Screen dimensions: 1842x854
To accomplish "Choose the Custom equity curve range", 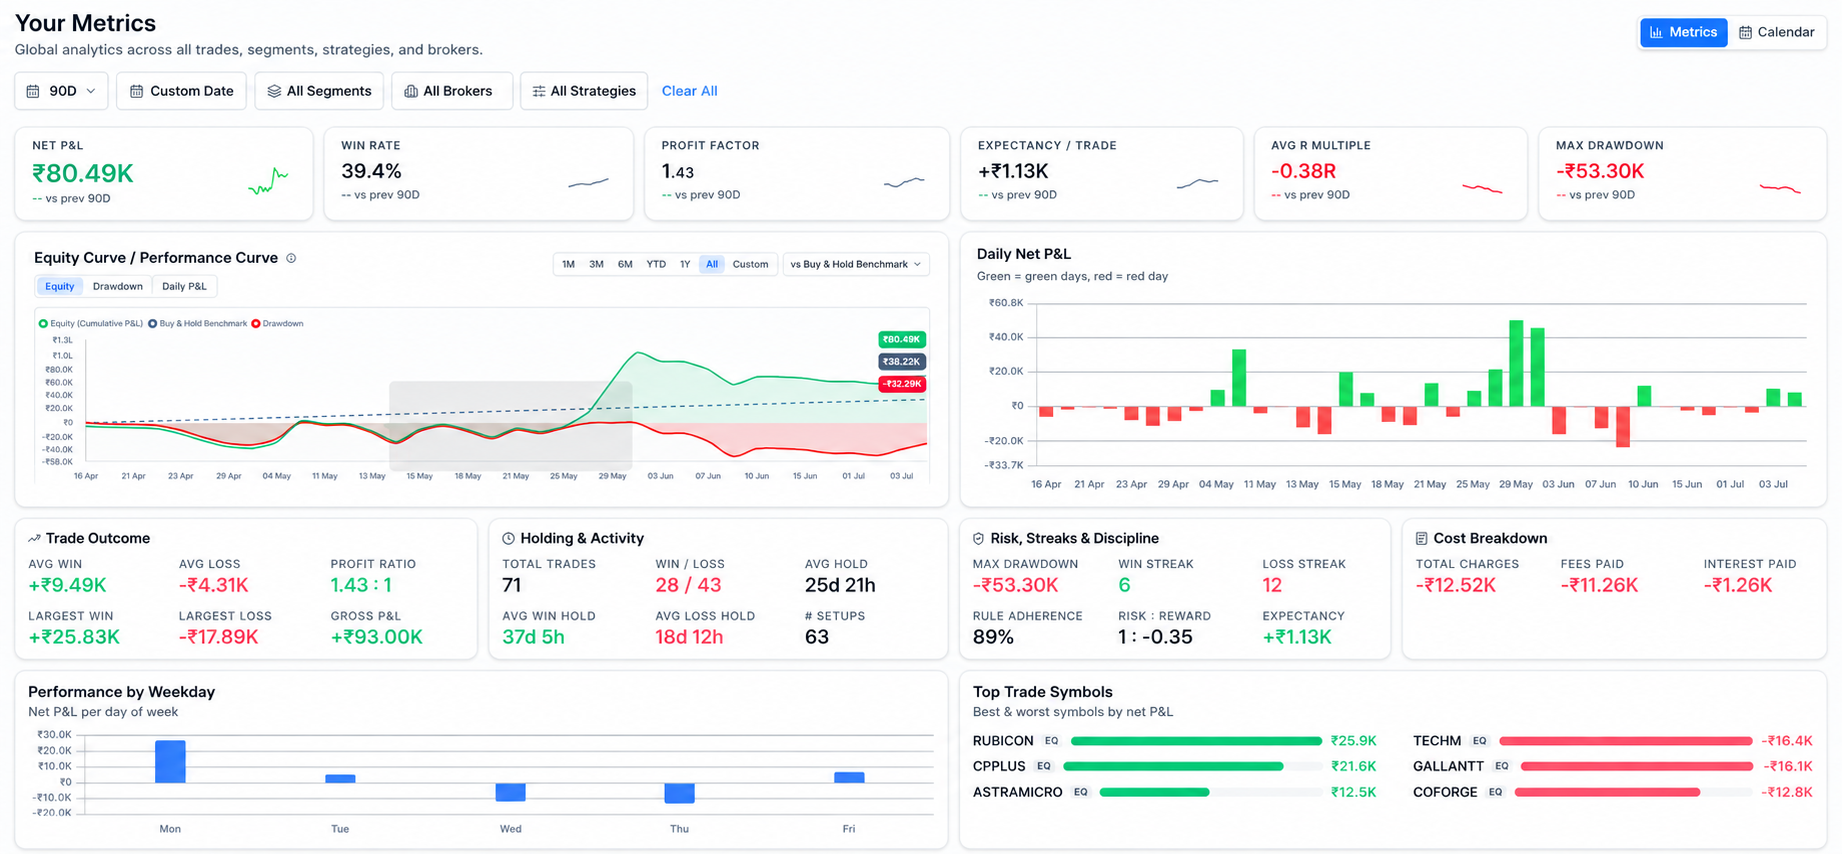I will click(750, 264).
